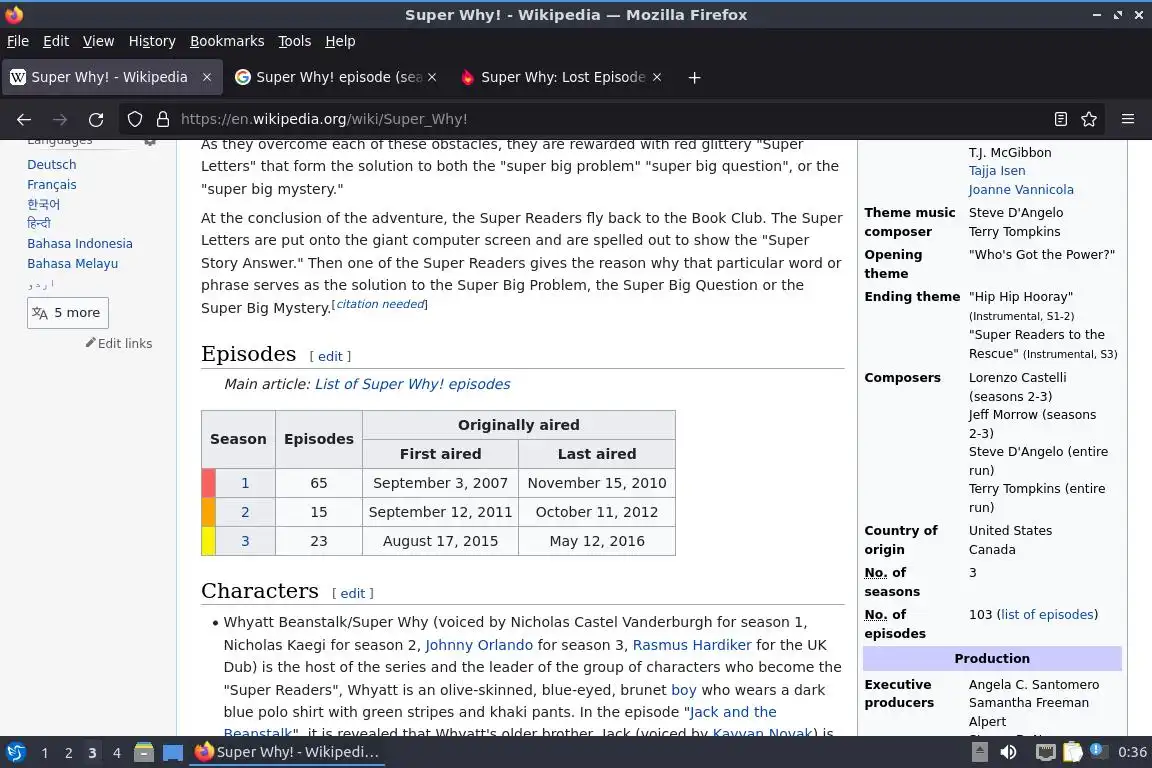Viewport: 1152px width, 768px height.
Task: Close the Super Why! episode search tab
Action: pos(432,77)
